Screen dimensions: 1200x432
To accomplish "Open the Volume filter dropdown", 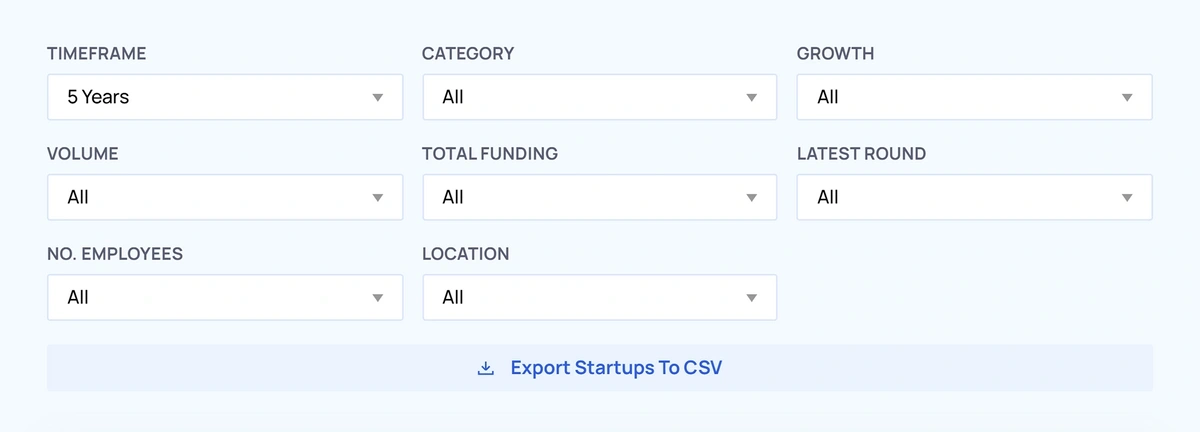I will pyautogui.click(x=225, y=197).
